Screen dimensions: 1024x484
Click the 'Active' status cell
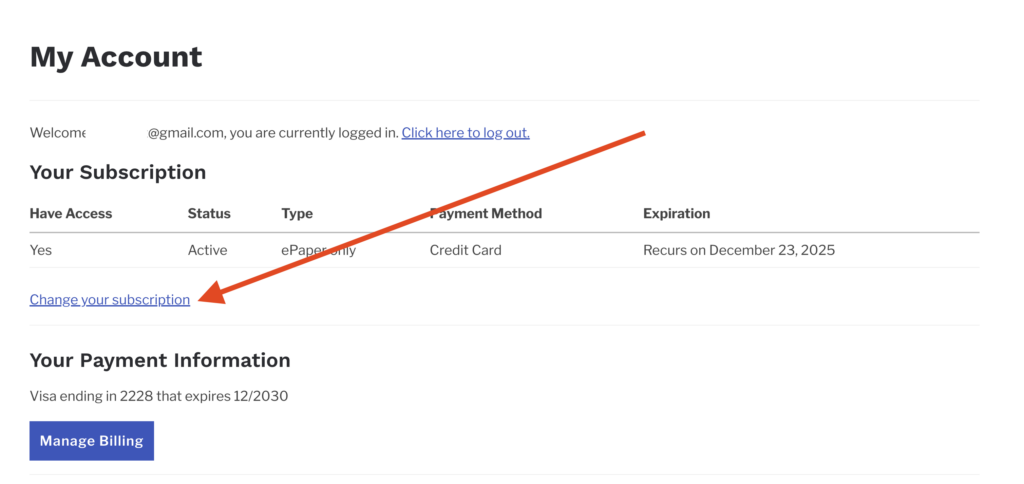click(x=207, y=250)
